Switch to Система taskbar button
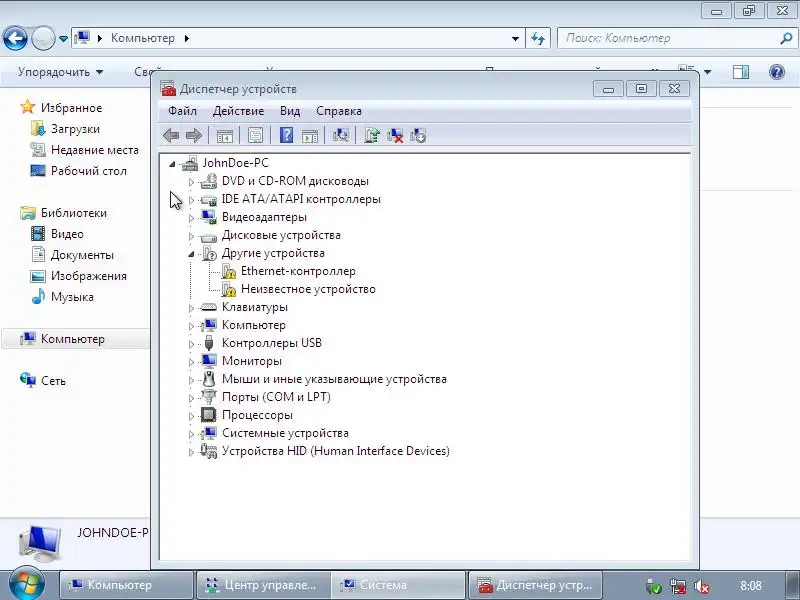The image size is (800, 600). point(398,585)
